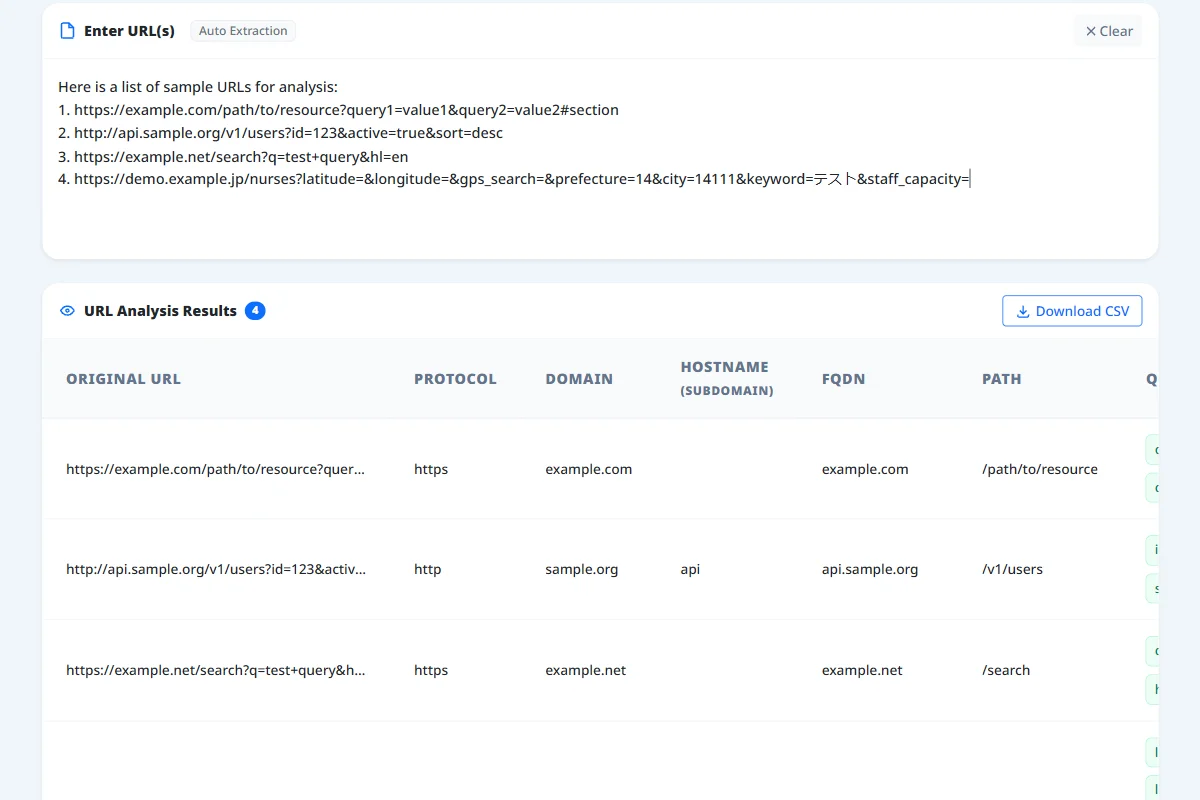Click the DOMAIN column header
Screen dimensions: 1200x800
tap(579, 379)
